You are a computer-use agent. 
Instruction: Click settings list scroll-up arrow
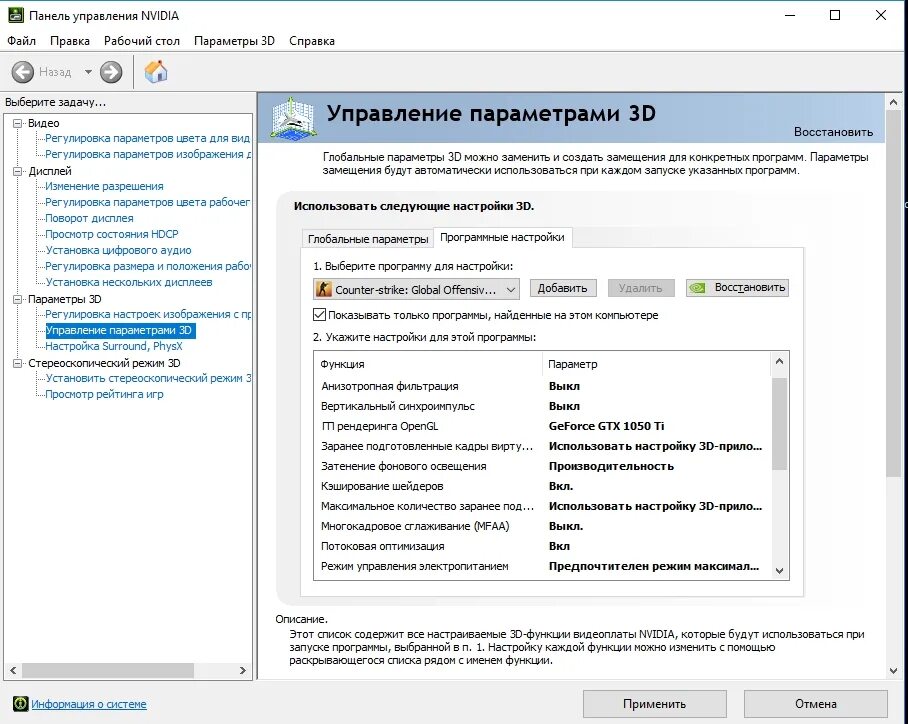tap(779, 361)
